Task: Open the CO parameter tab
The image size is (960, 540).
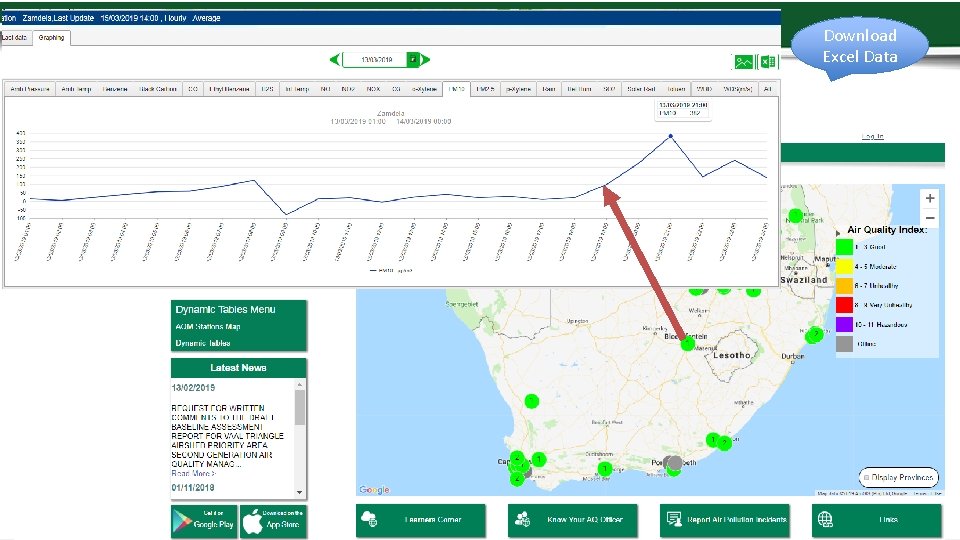Action: (193, 89)
